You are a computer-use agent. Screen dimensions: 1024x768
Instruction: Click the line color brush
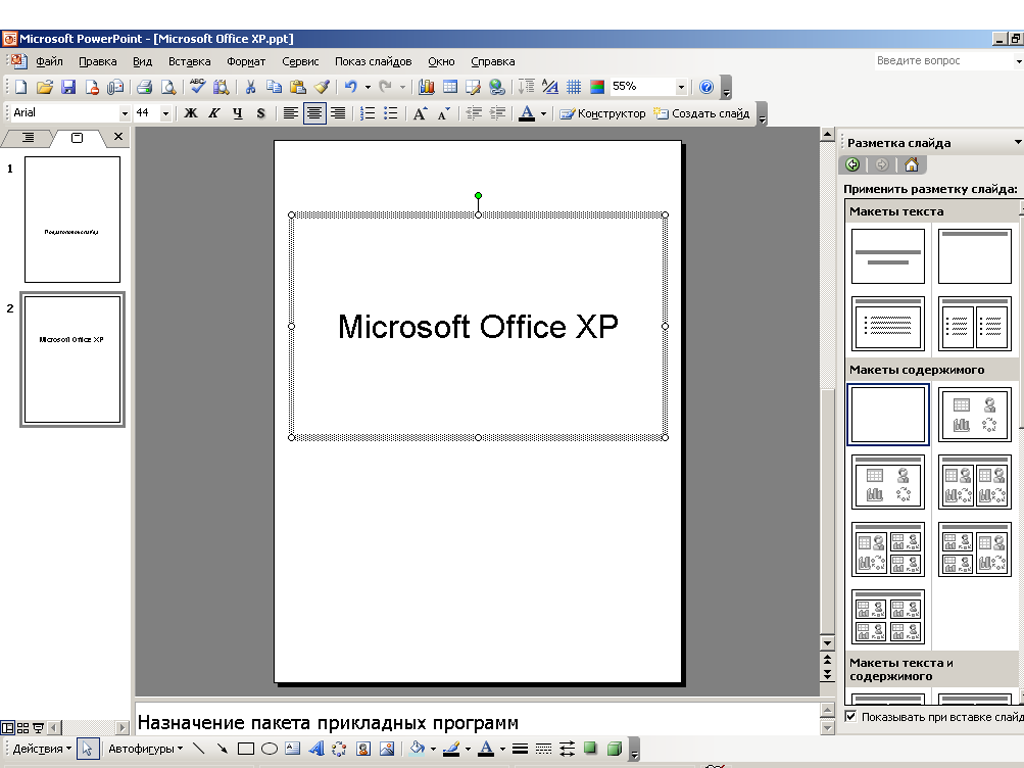[x=451, y=749]
